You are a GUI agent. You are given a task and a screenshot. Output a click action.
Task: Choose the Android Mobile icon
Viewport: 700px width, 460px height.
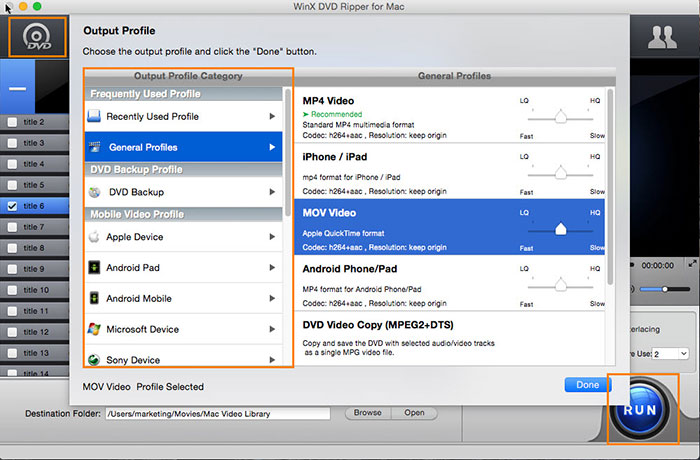(x=94, y=298)
